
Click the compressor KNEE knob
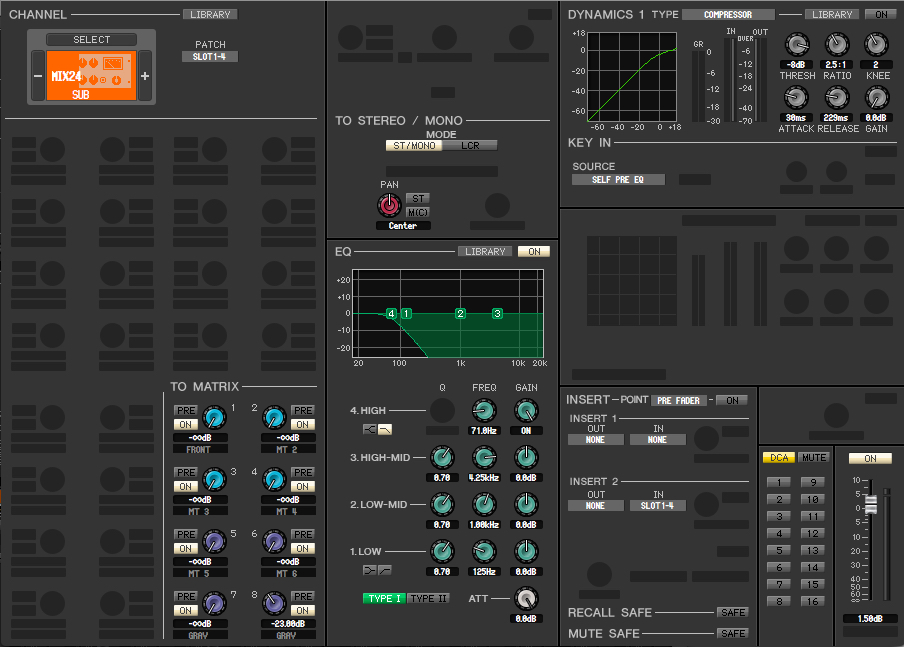coord(876,44)
